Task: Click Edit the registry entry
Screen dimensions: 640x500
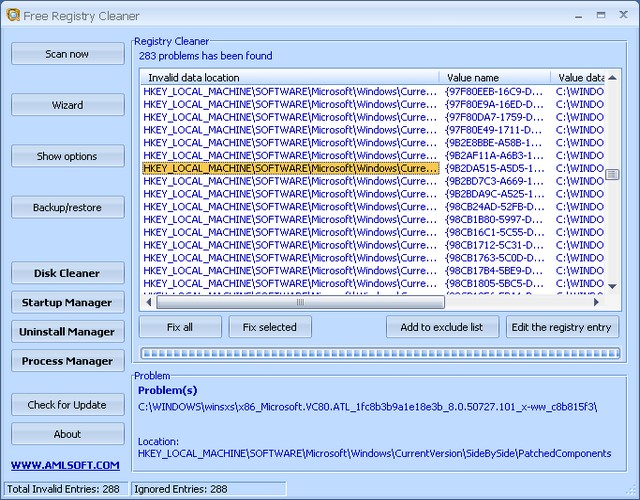Action: (563, 327)
